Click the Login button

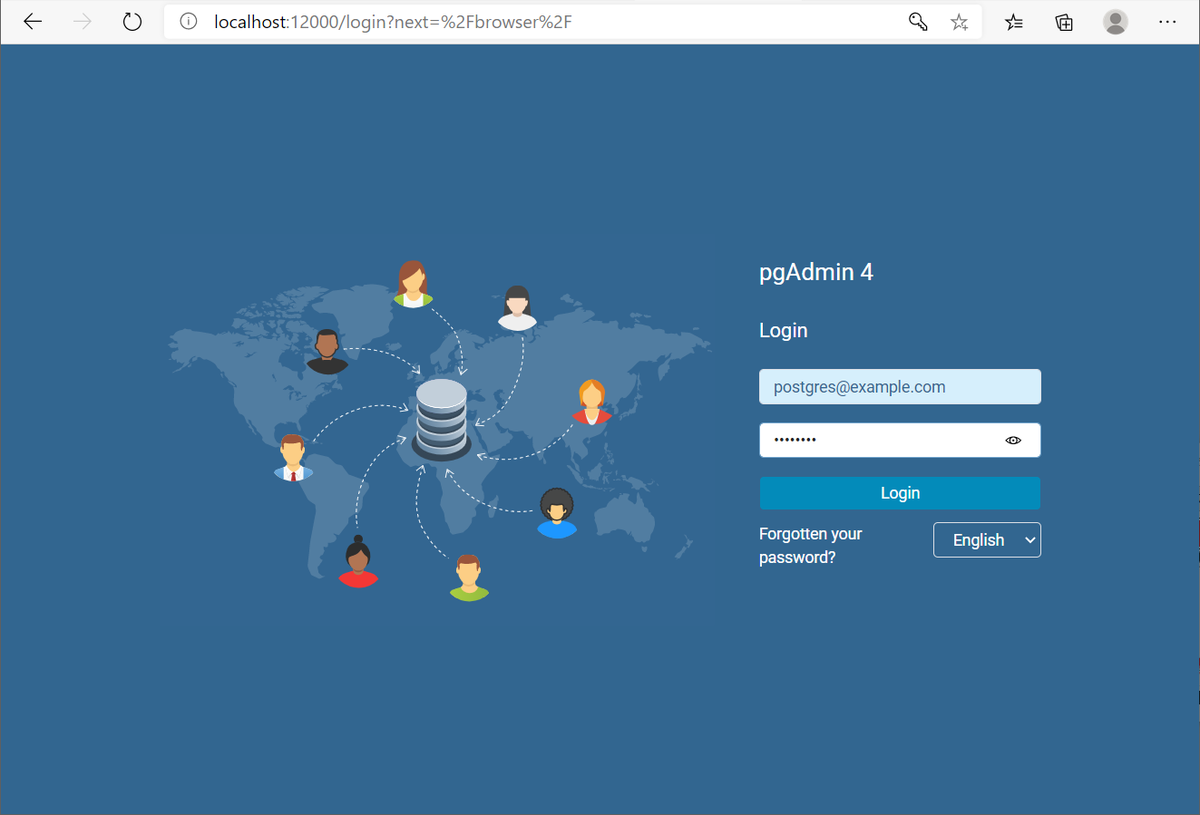pos(900,493)
